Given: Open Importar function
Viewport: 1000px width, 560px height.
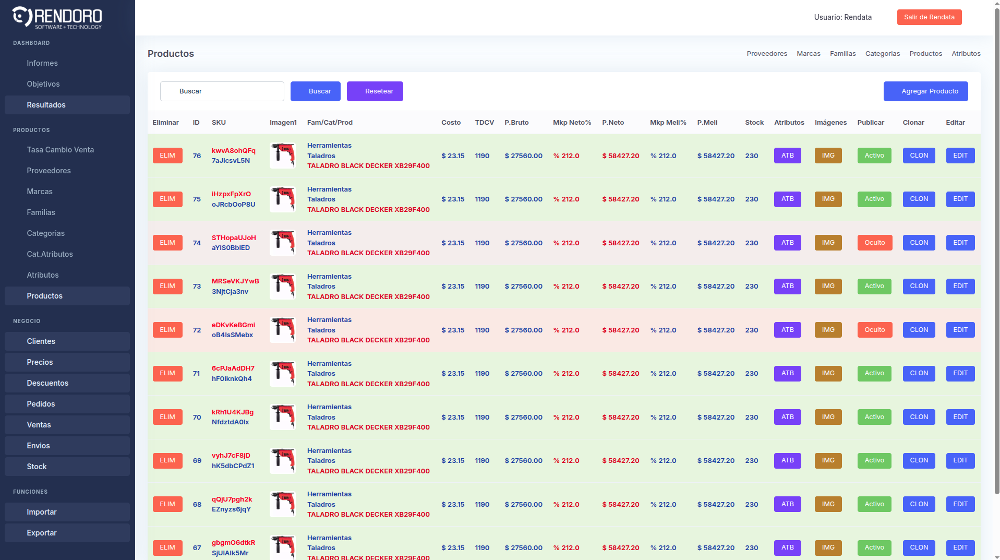Looking at the screenshot, I should [67, 512].
